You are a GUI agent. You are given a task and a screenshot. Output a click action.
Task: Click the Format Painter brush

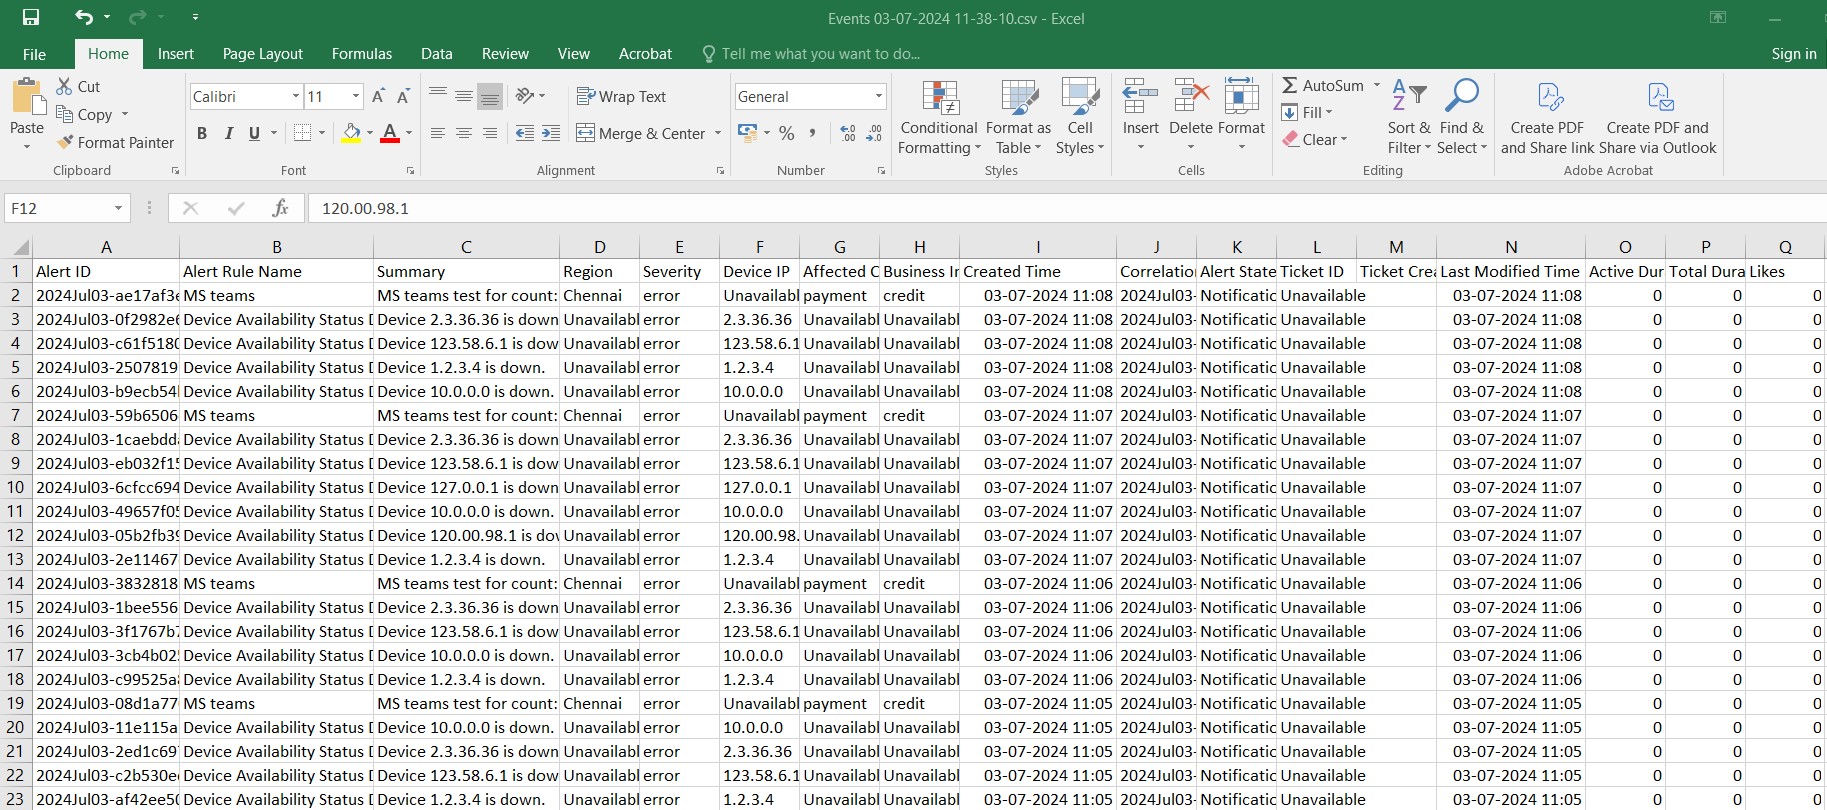[66, 143]
